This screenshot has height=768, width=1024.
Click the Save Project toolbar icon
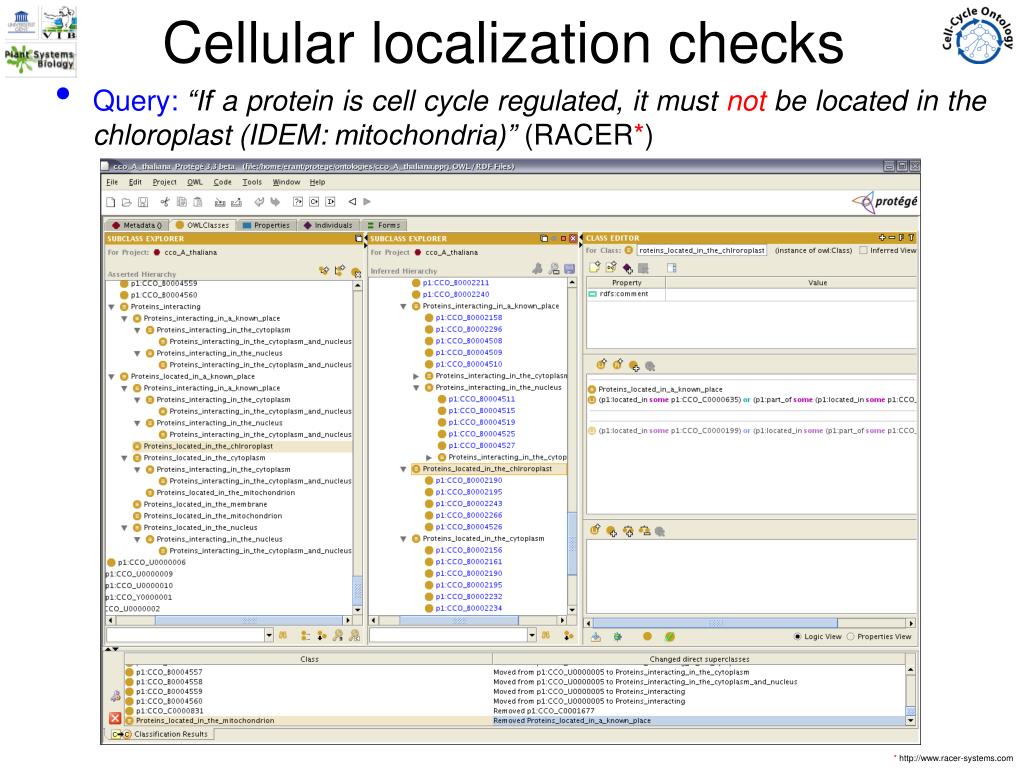[141, 202]
